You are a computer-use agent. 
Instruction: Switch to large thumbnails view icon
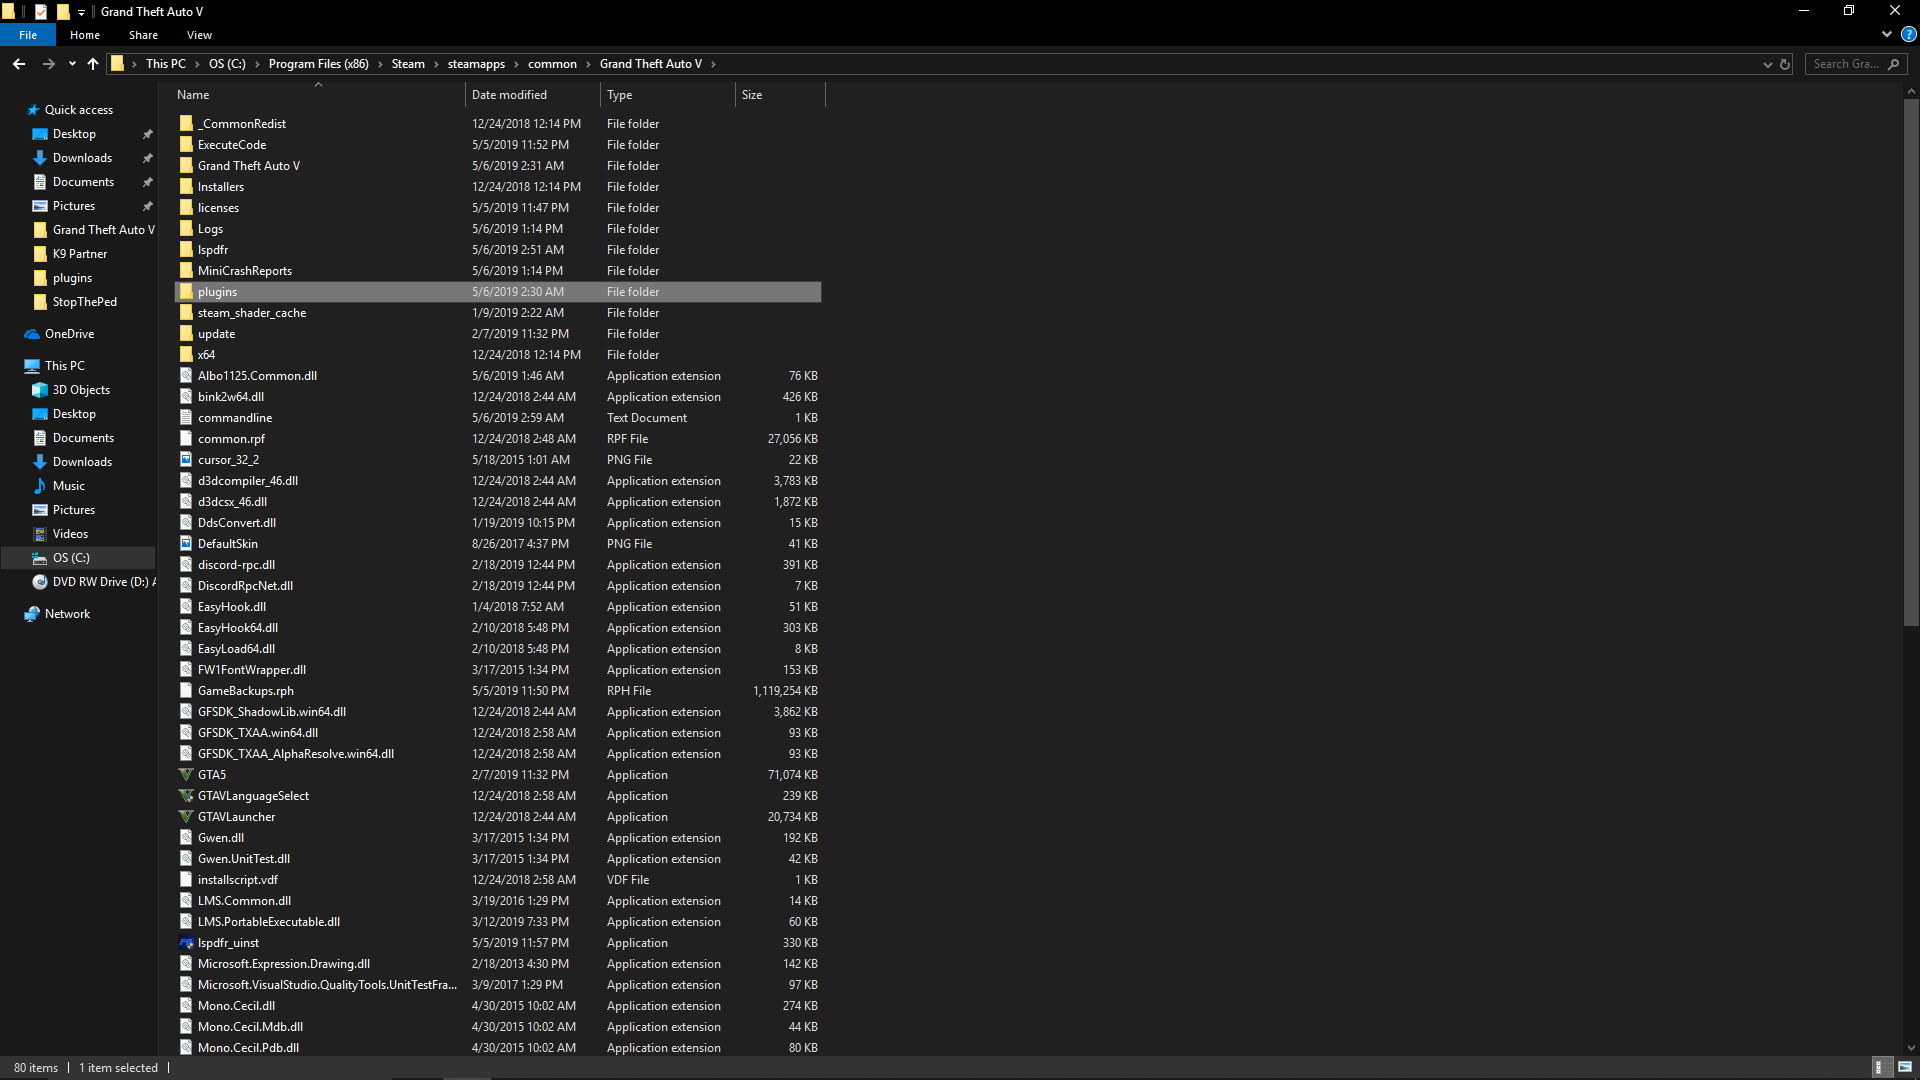coord(1905,1067)
